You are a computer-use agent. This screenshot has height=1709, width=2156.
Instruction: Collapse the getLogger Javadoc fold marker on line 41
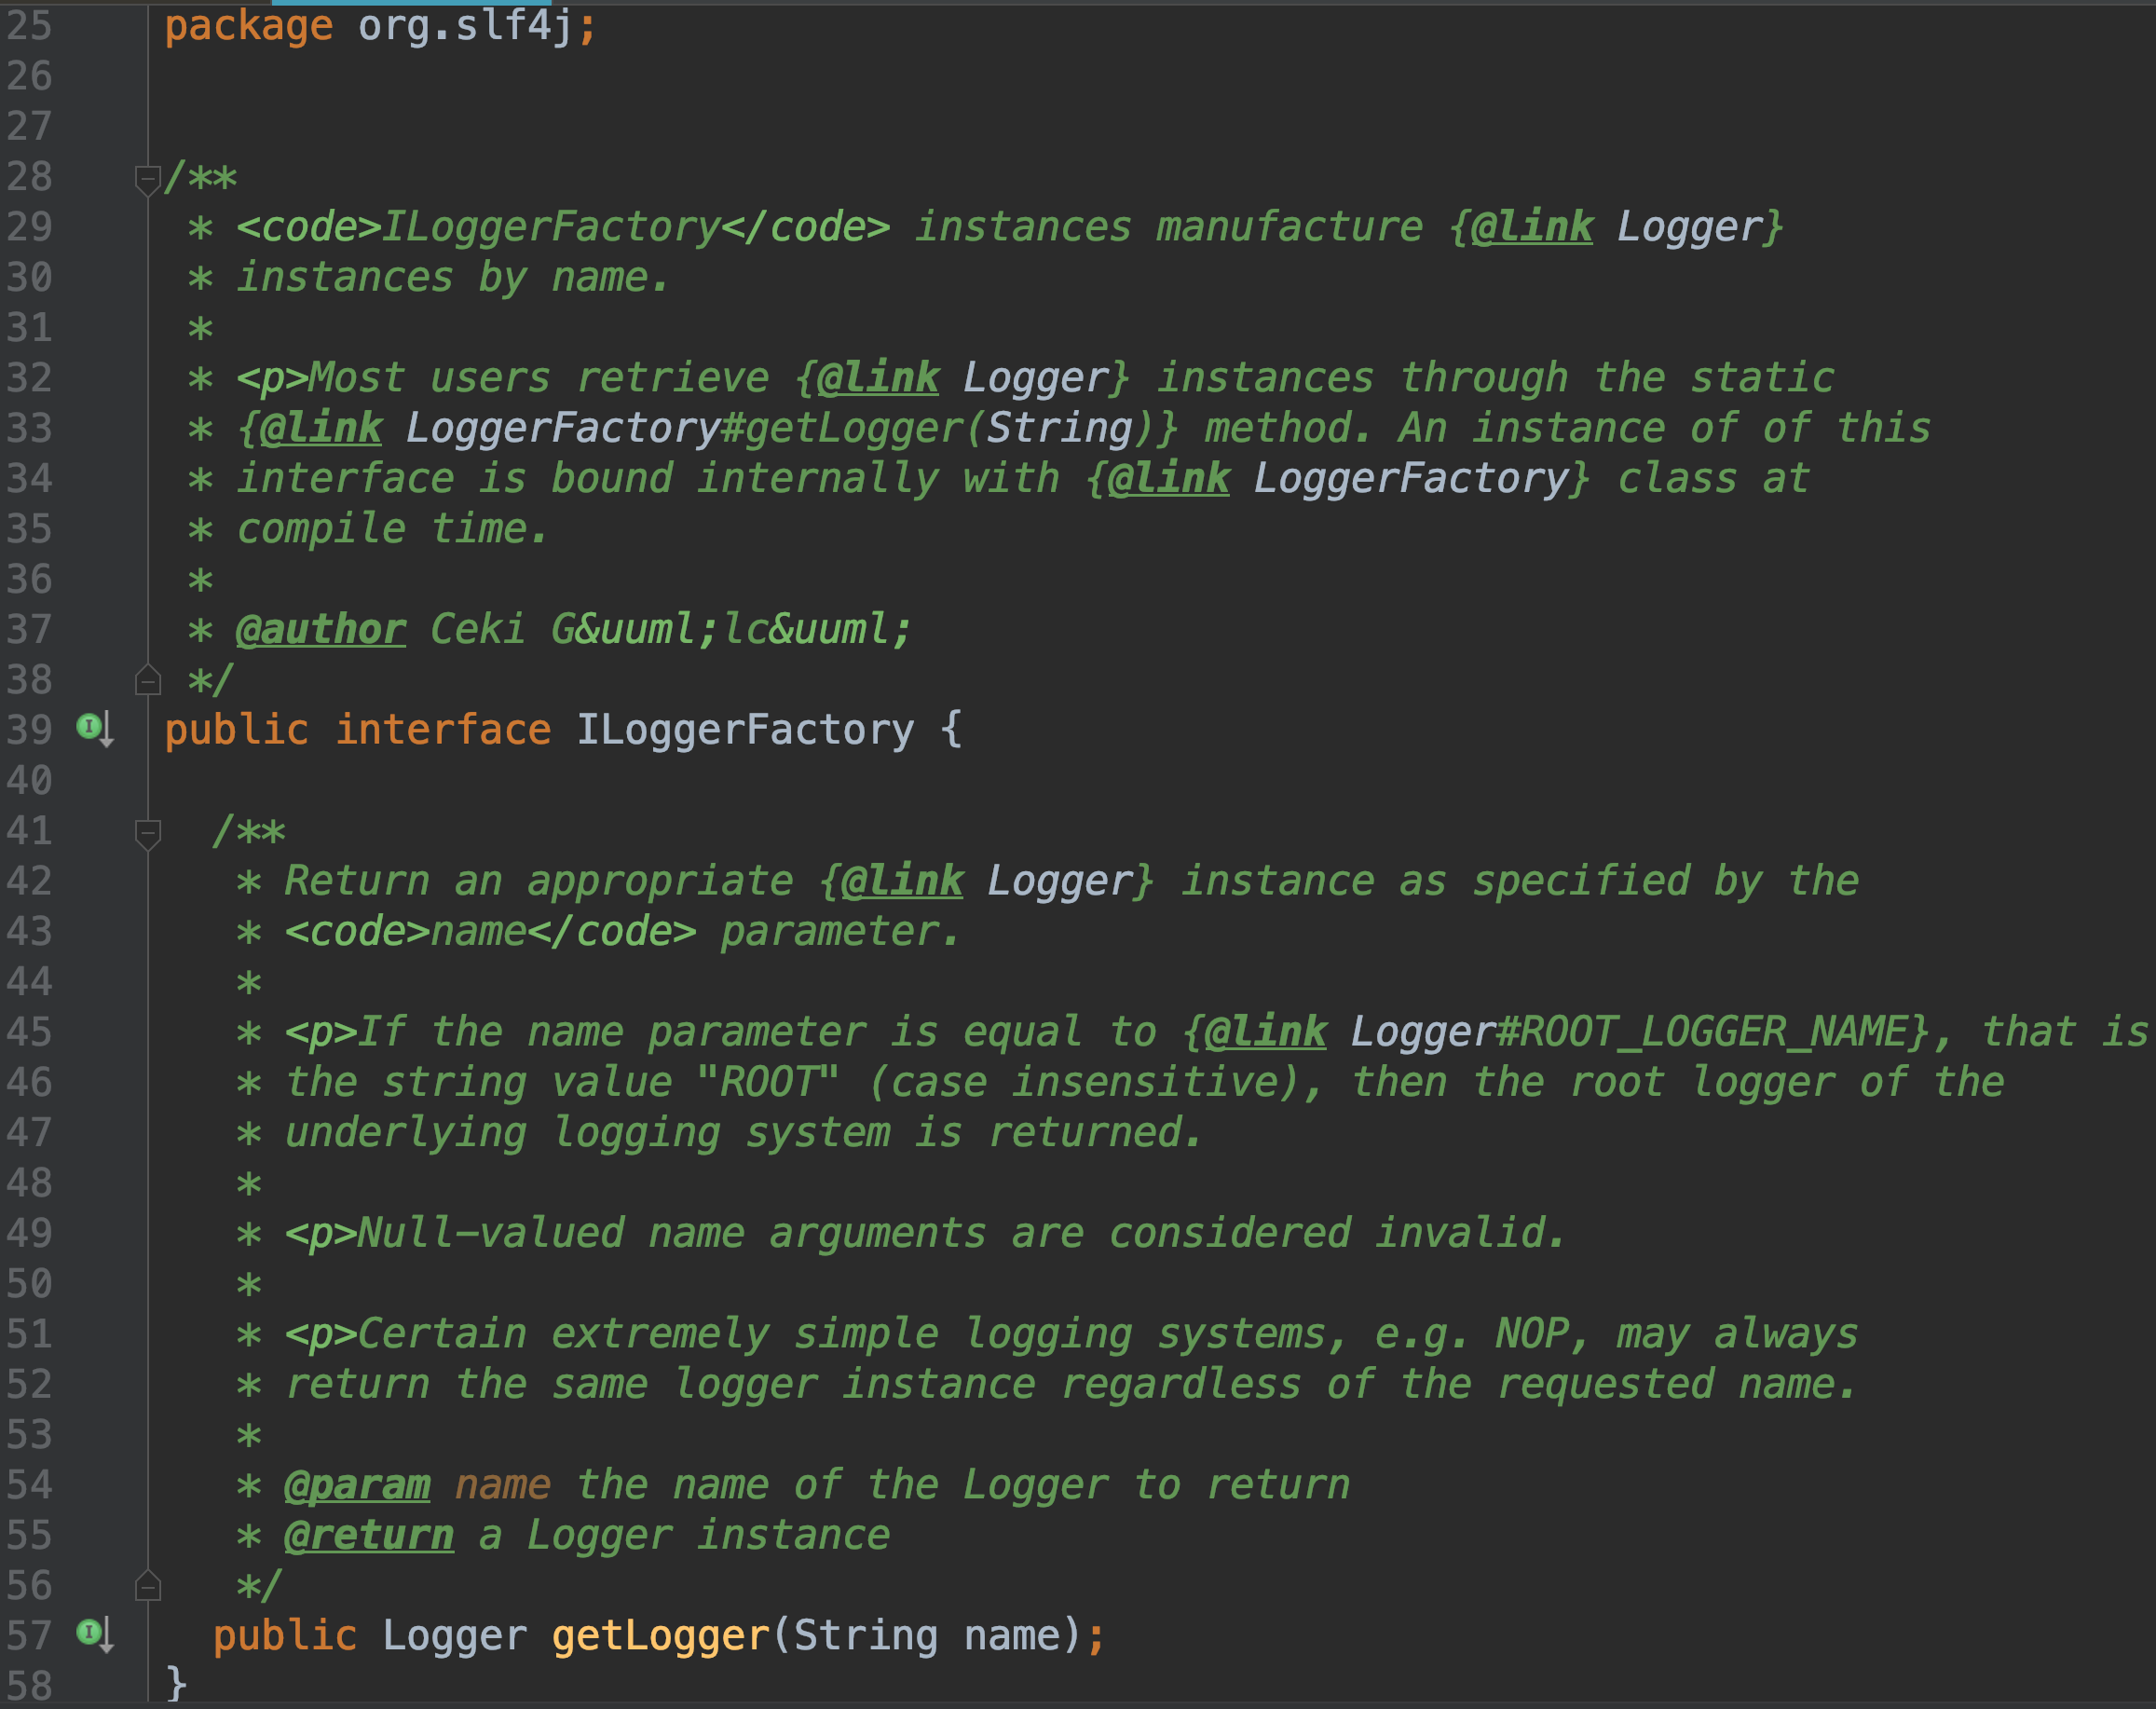point(148,834)
